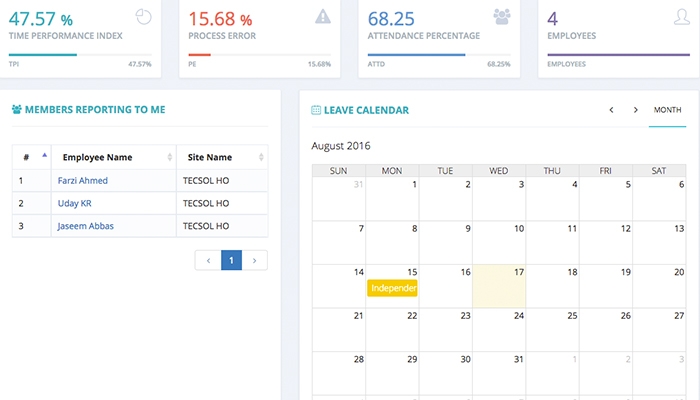Select August 20 in the calendar
Image resolution: width=700 pixels, height=400 pixels.
[659, 286]
